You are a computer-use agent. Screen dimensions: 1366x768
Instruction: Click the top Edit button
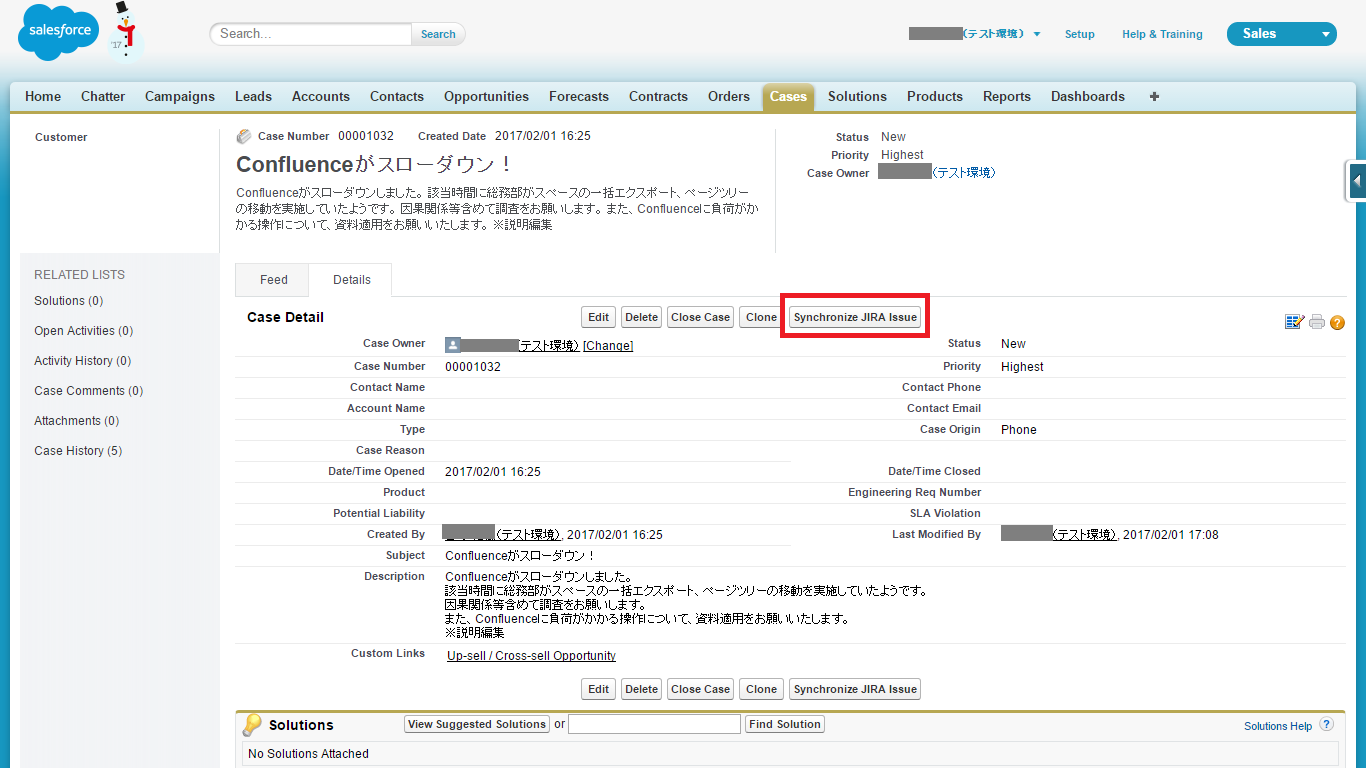[598, 317]
